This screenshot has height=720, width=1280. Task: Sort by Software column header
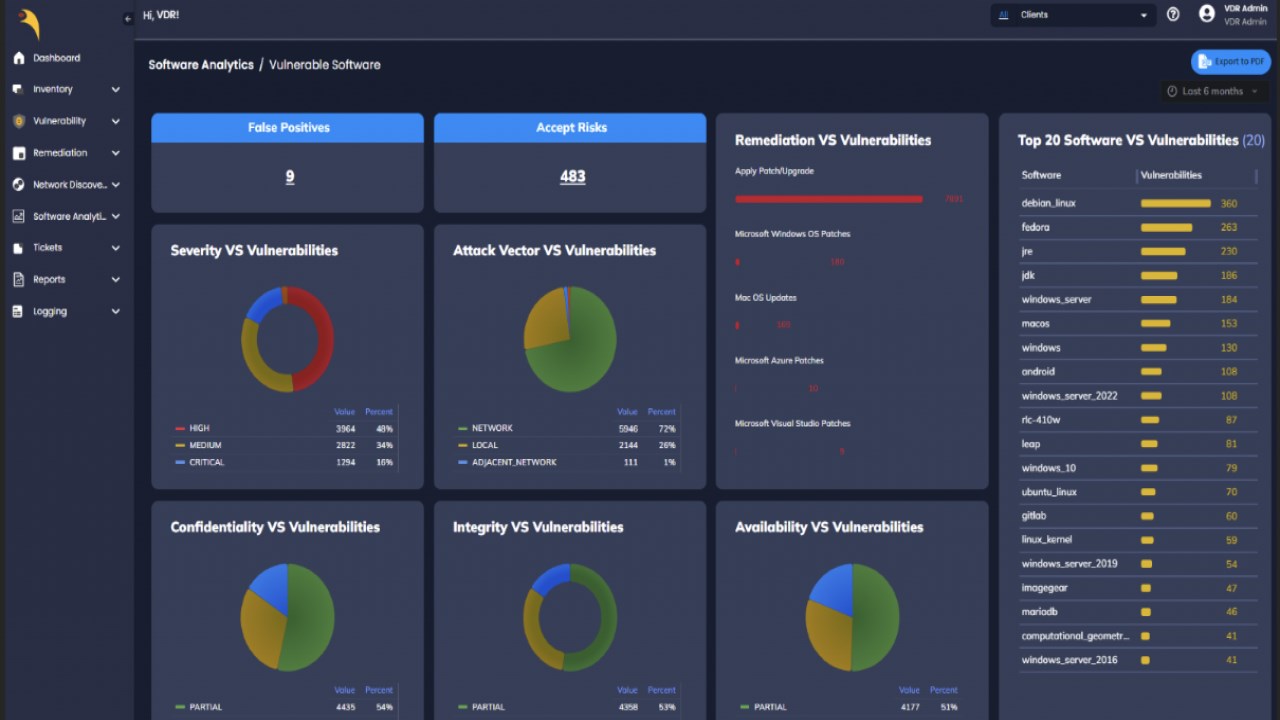[1041, 175]
